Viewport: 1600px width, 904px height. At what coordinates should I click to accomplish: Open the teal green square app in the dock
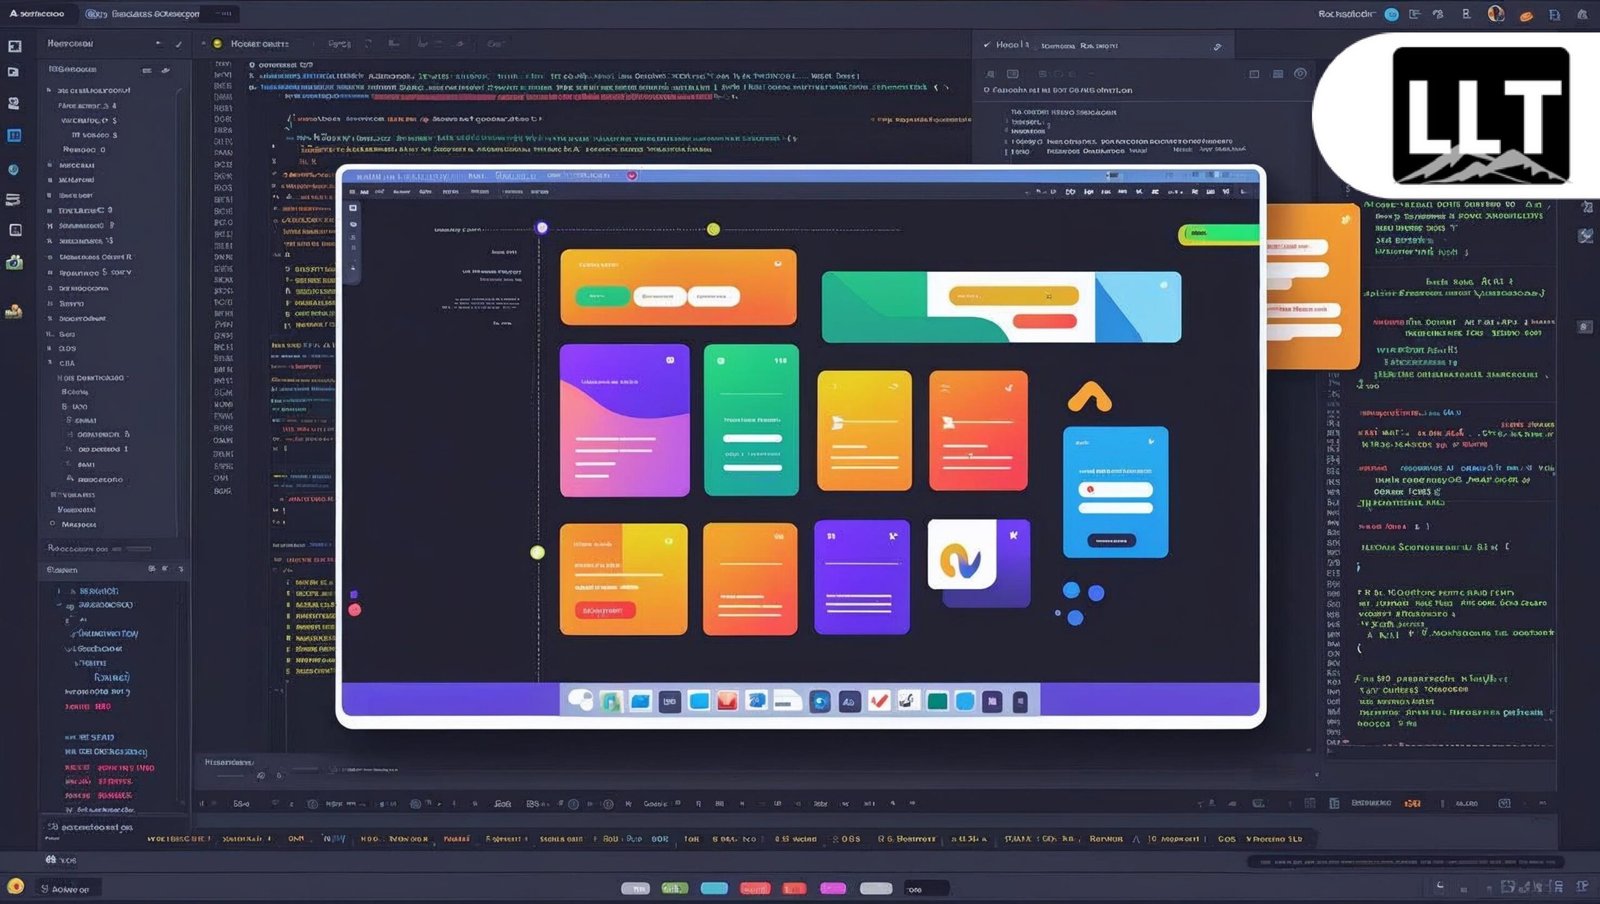937,701
